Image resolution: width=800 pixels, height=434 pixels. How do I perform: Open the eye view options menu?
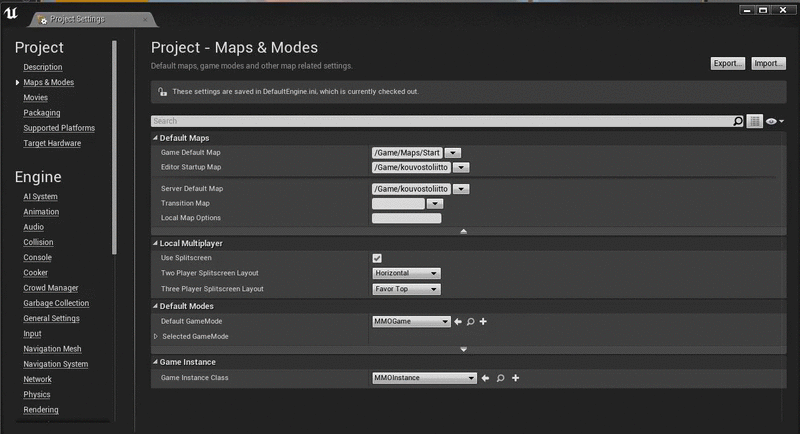[774, 121]
